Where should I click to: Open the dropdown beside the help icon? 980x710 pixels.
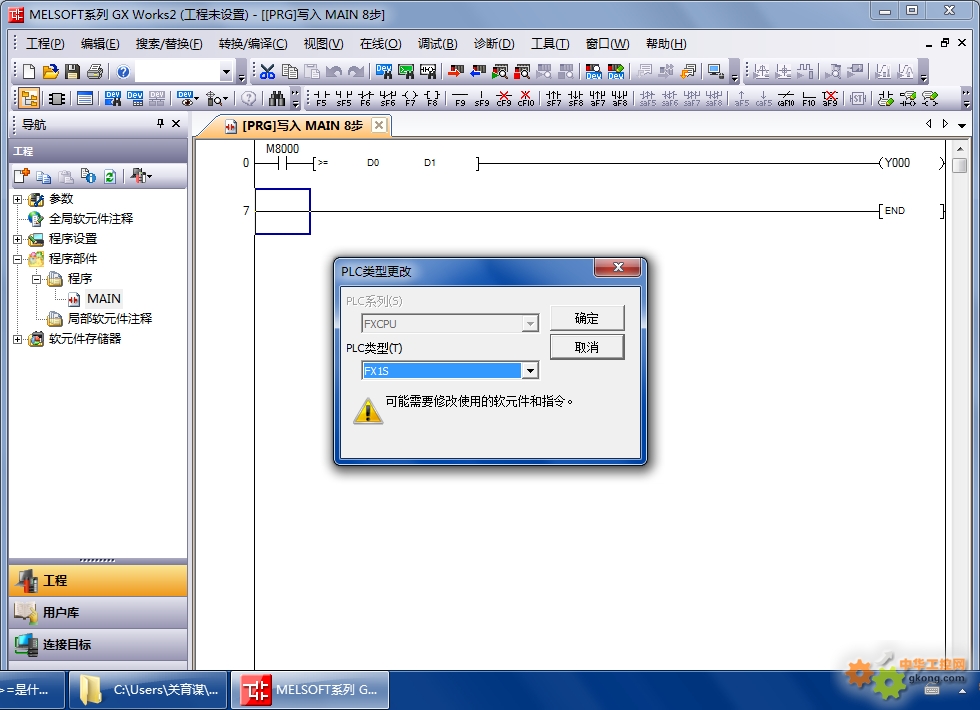(226, 72)
